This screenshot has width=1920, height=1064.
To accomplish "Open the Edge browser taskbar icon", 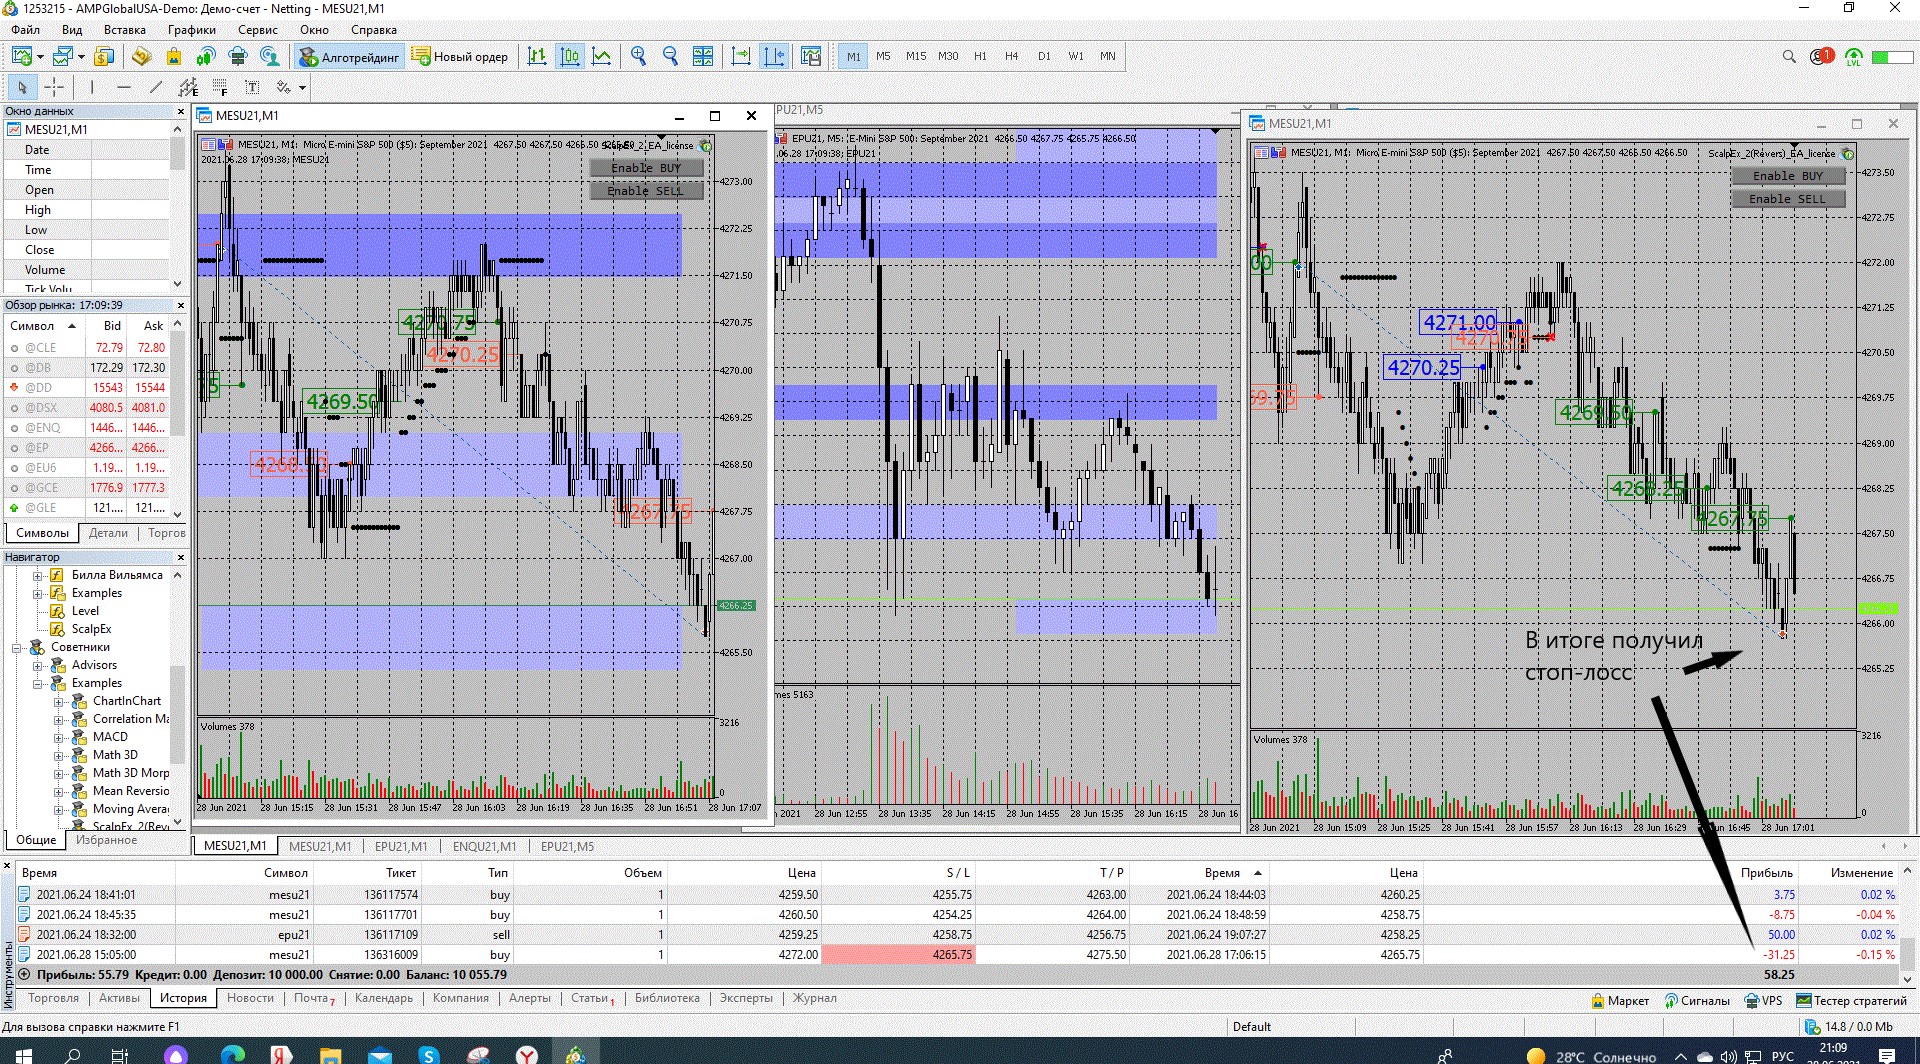I will pyautogui.click(x=232, y=1055).
